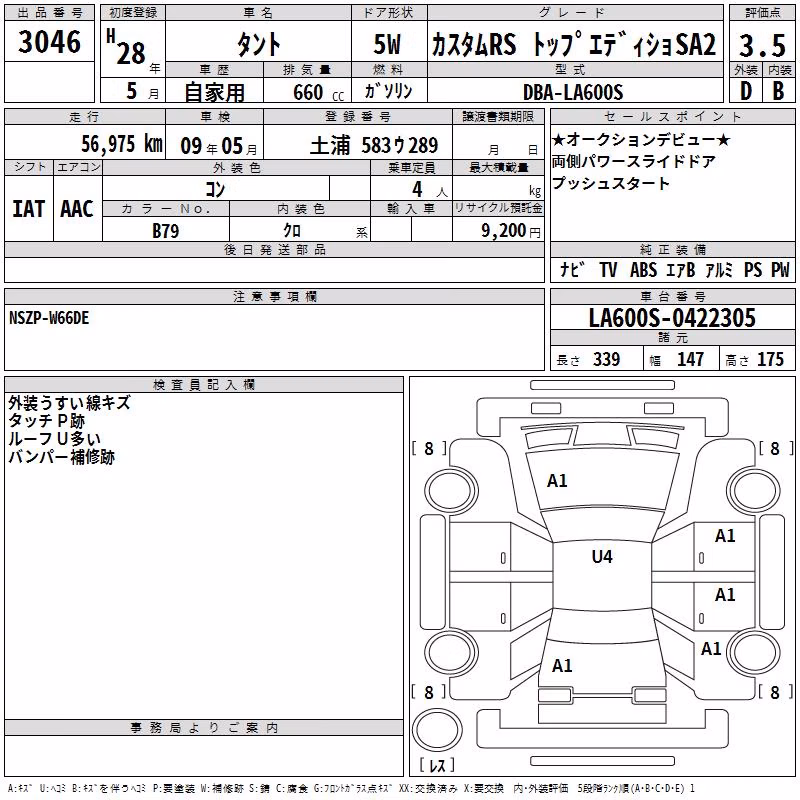
Task: Select A1 mark on rear hatch diagram
Action: pos(562,666)
